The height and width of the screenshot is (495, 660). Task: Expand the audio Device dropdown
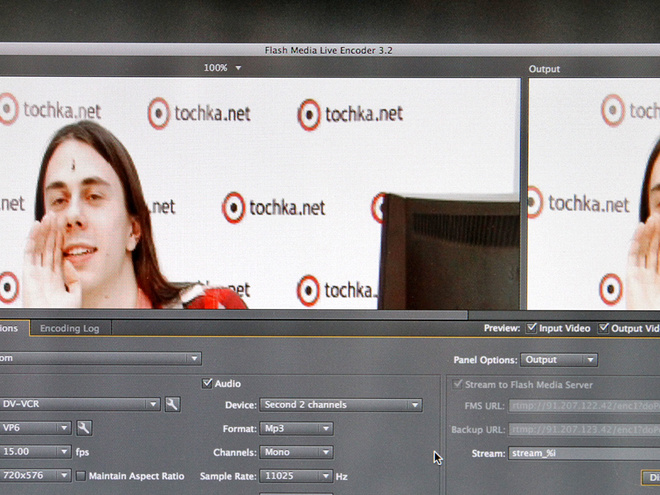coord(340,405)
